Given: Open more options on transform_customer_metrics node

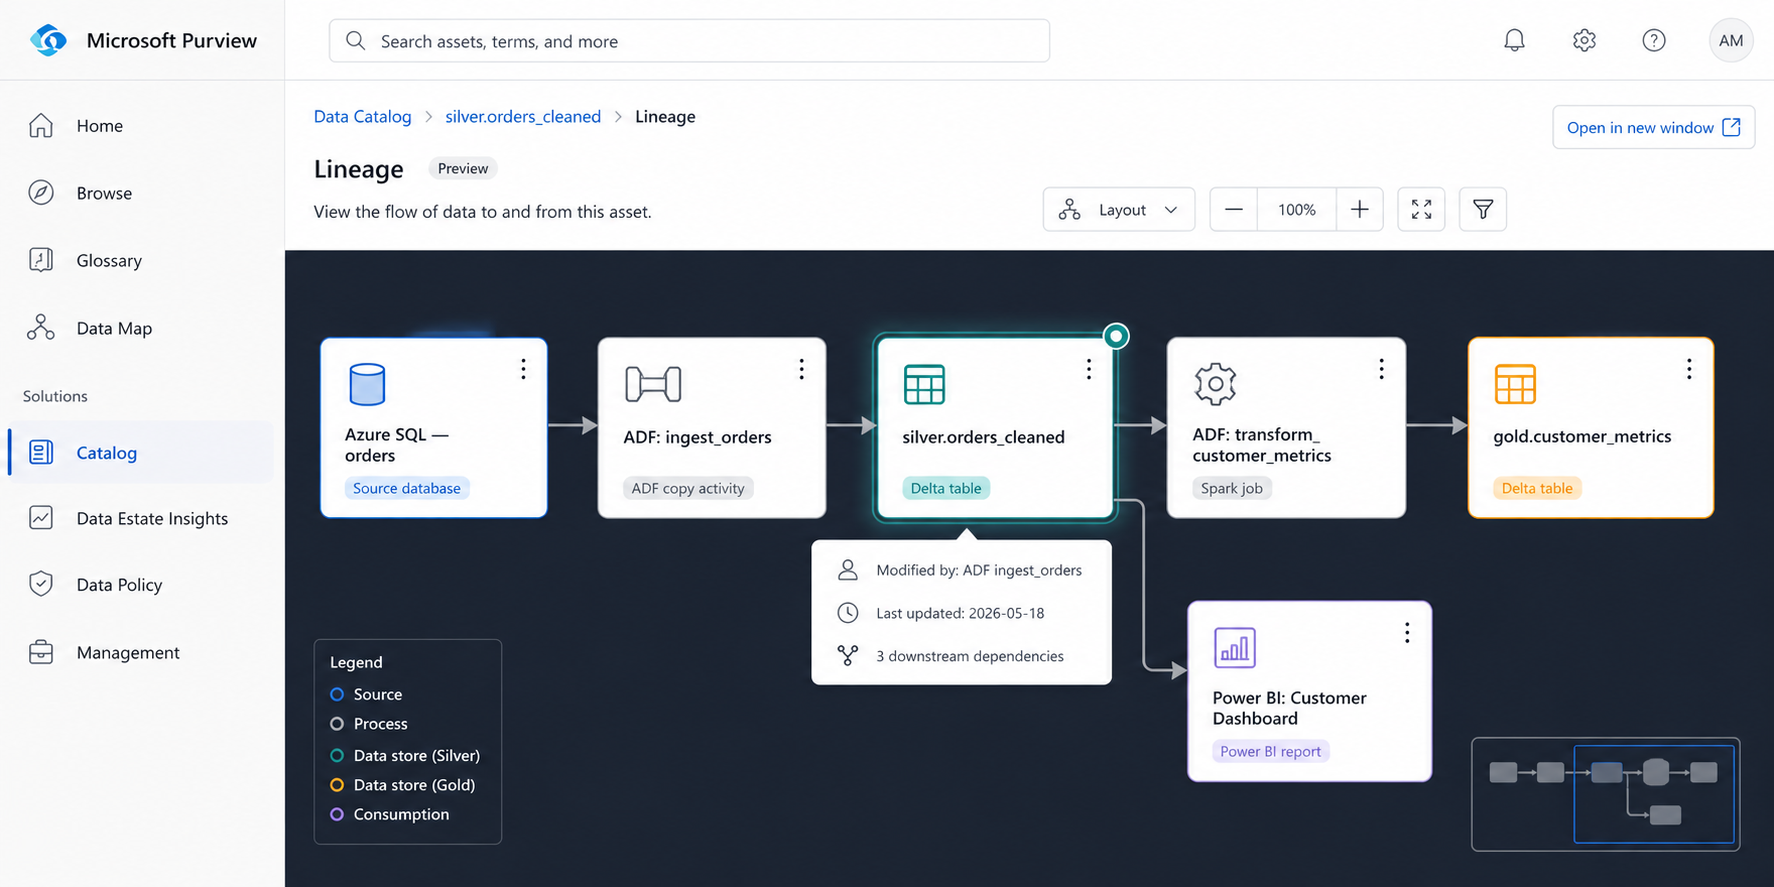Looking at the screenshot, I should tap(1381, 370).
